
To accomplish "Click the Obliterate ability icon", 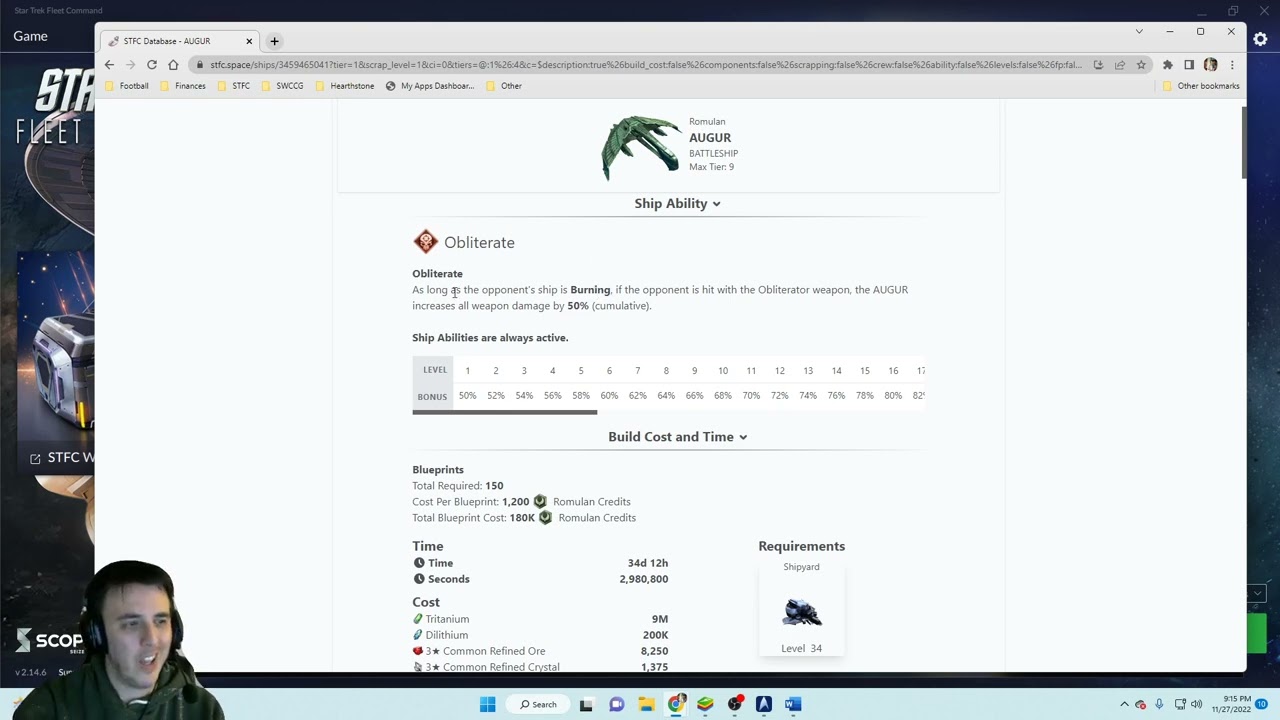I will click(426, 242).
